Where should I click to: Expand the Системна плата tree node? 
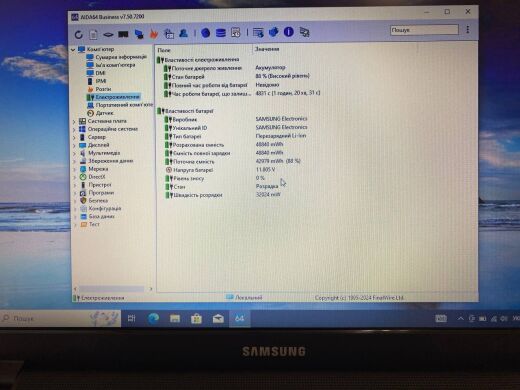74,122
